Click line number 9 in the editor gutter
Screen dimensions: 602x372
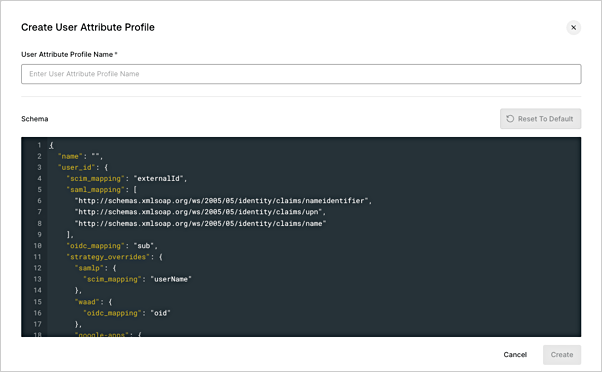click(39, 235)
